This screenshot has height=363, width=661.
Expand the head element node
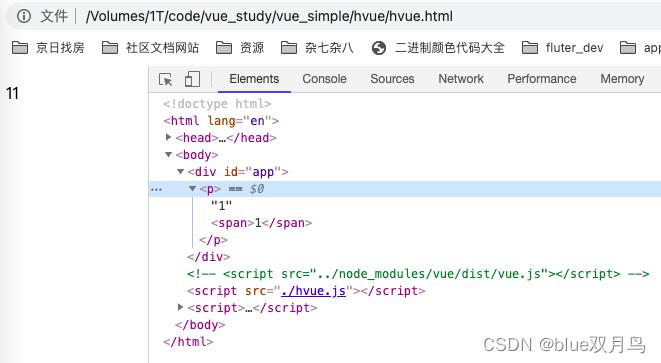(x=168, y=137)
